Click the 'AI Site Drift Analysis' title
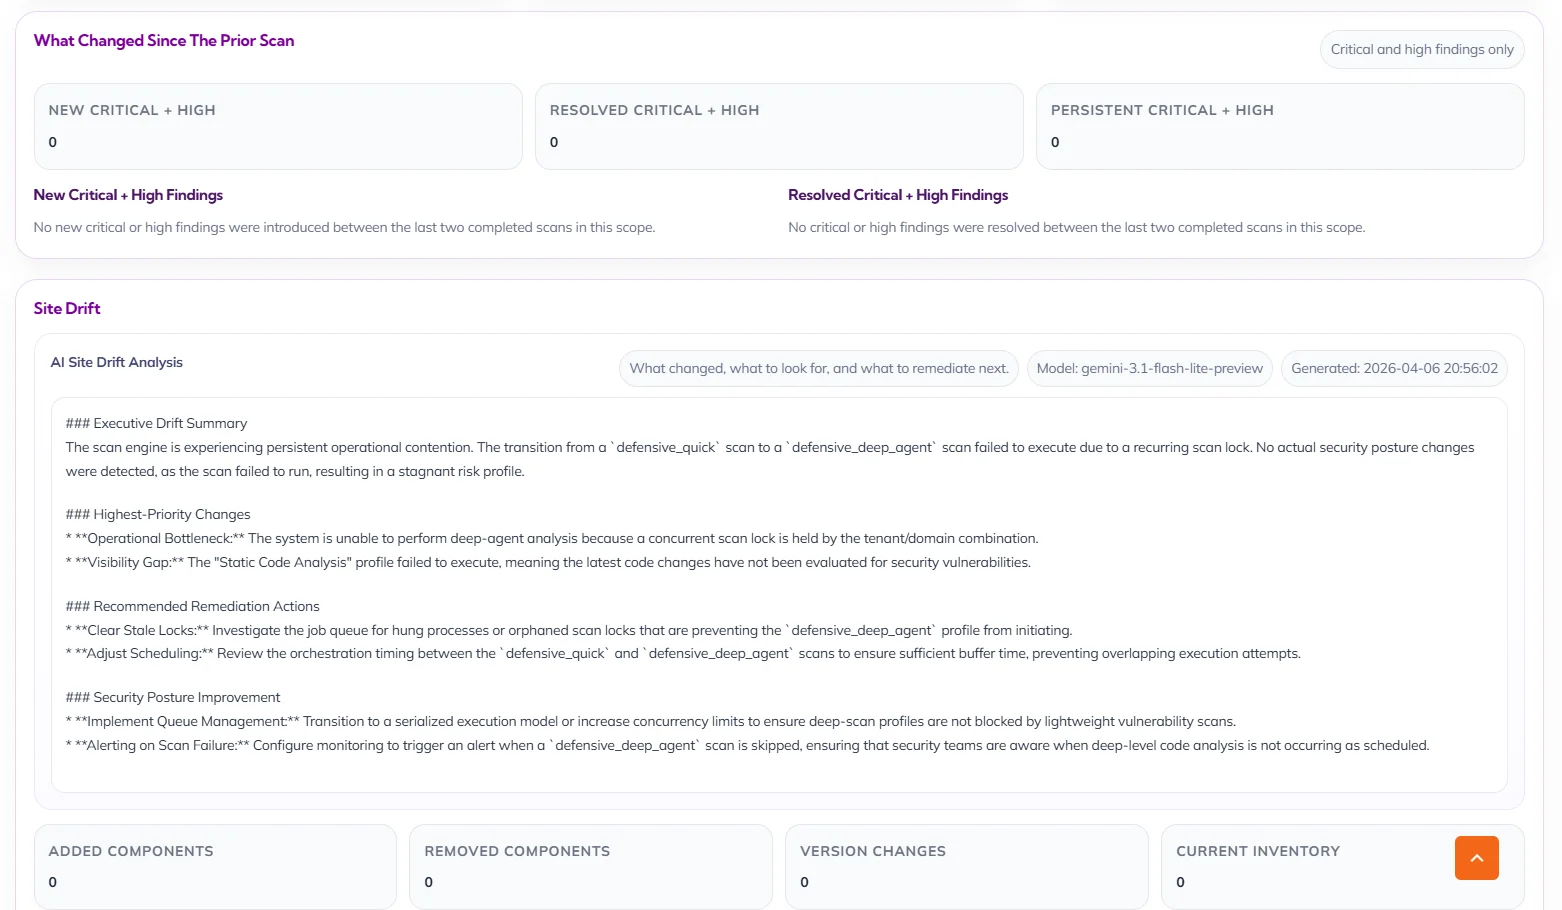Viewport: 1562px width, 910px height. pyautogui.click(x=117, y=363)
